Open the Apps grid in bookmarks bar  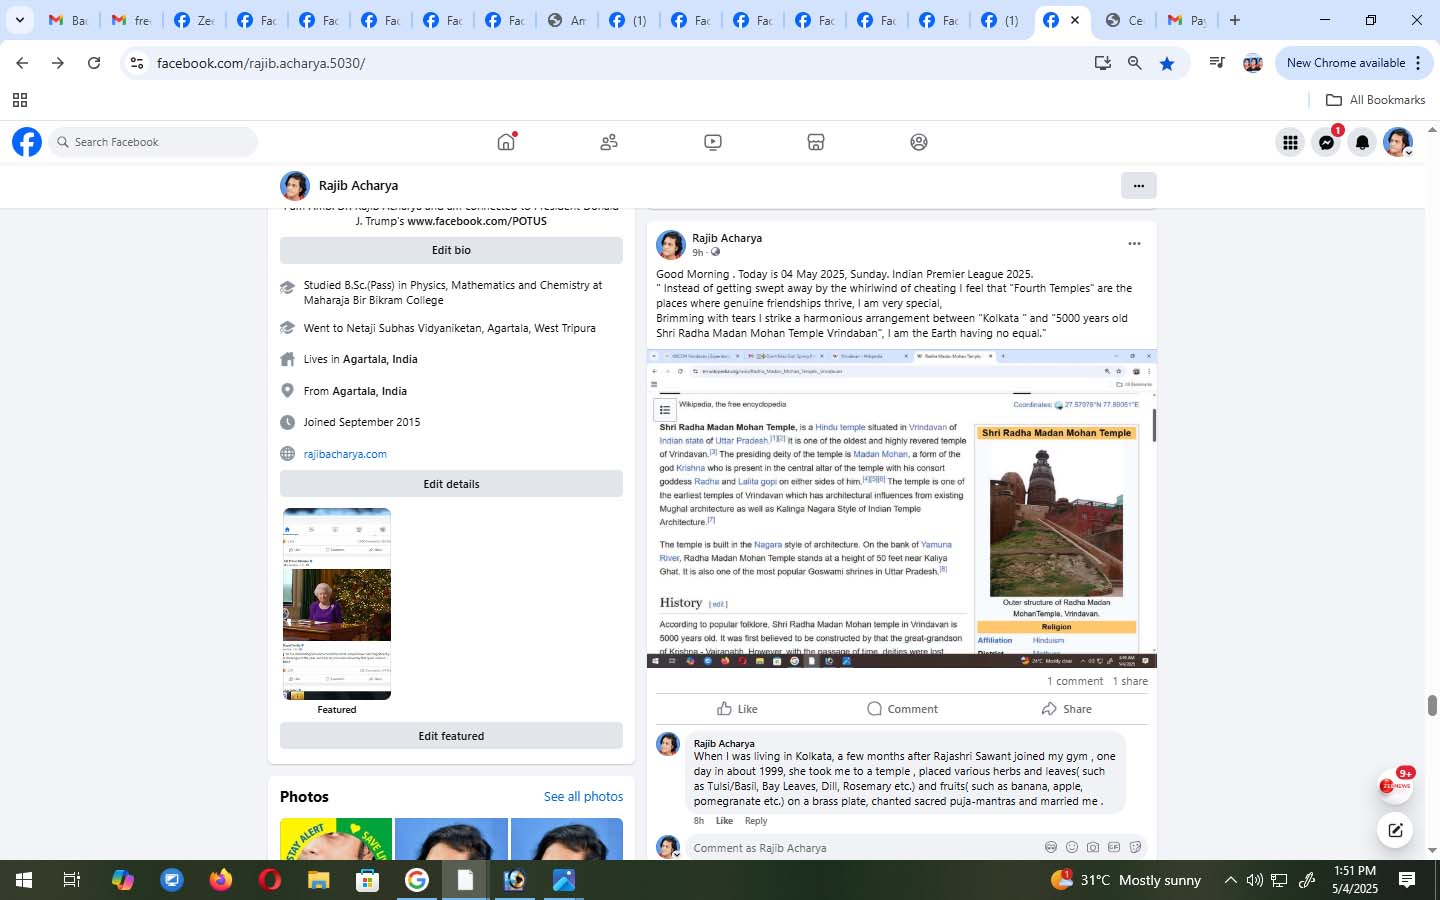(x=19, y=100)
